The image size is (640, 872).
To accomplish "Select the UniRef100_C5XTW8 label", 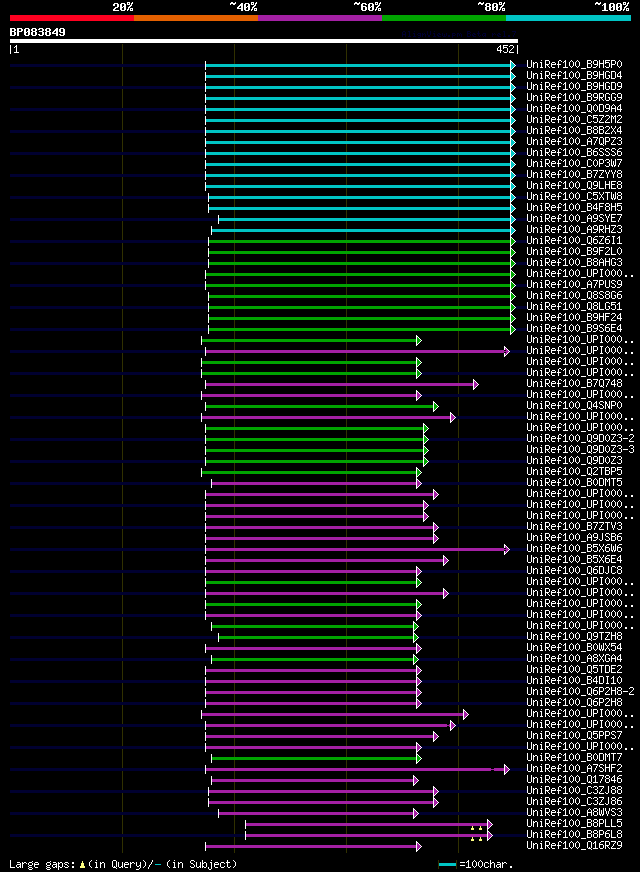I will [574, 196].
